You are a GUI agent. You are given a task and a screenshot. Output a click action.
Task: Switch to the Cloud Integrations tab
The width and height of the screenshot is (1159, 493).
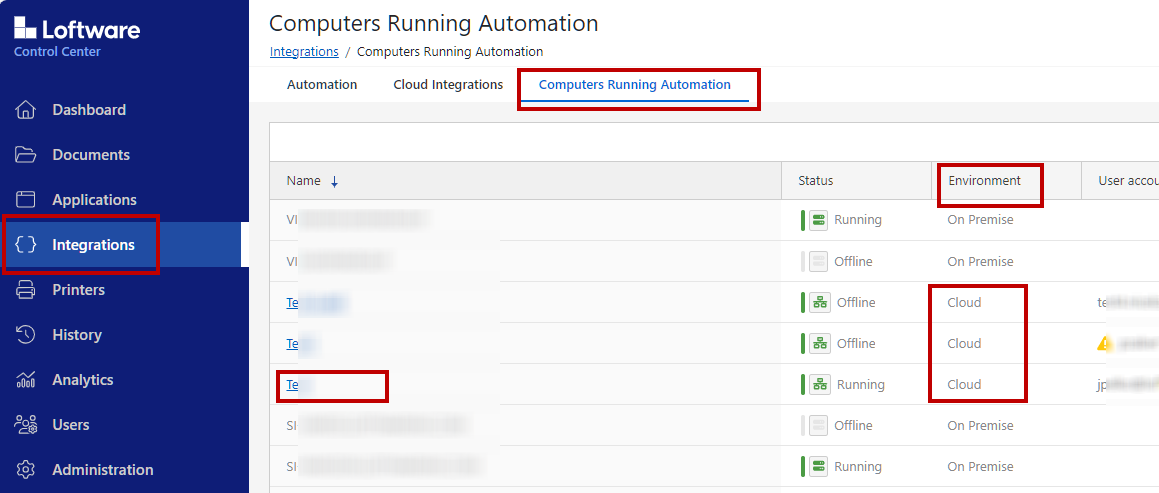[448, 85]
